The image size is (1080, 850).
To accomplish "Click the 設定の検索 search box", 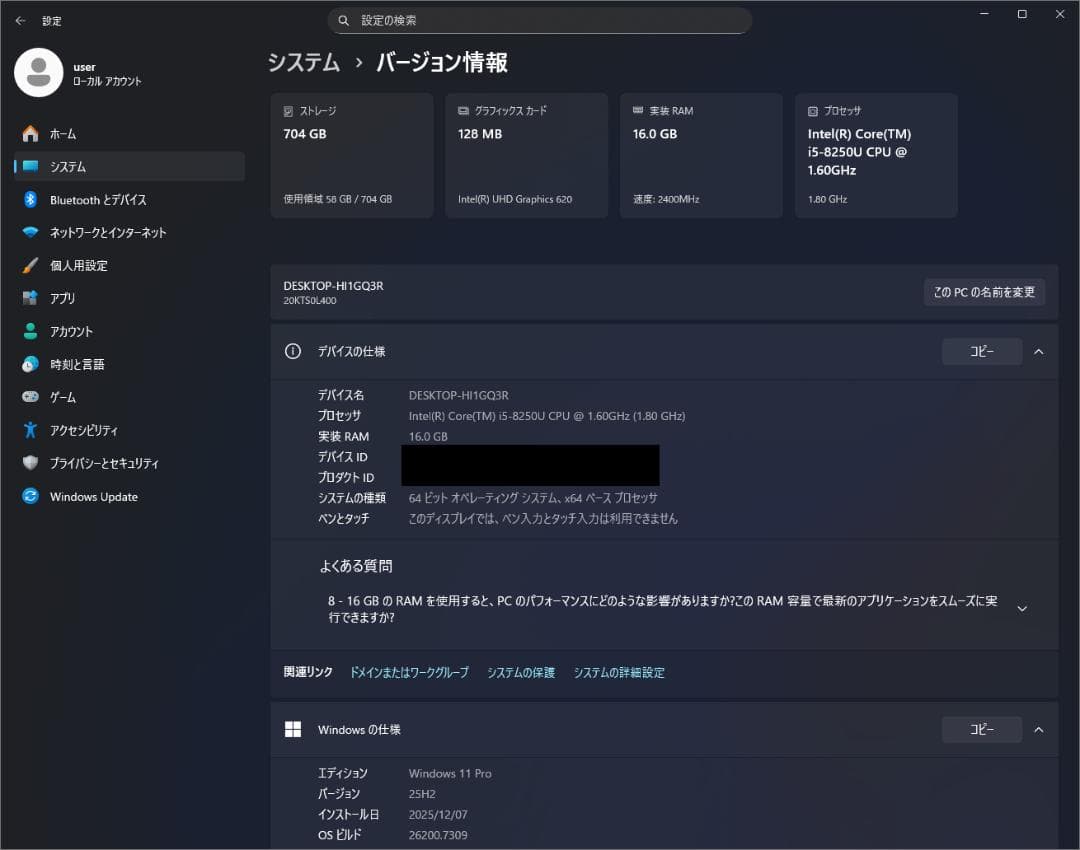I will [x=540, y=20].
